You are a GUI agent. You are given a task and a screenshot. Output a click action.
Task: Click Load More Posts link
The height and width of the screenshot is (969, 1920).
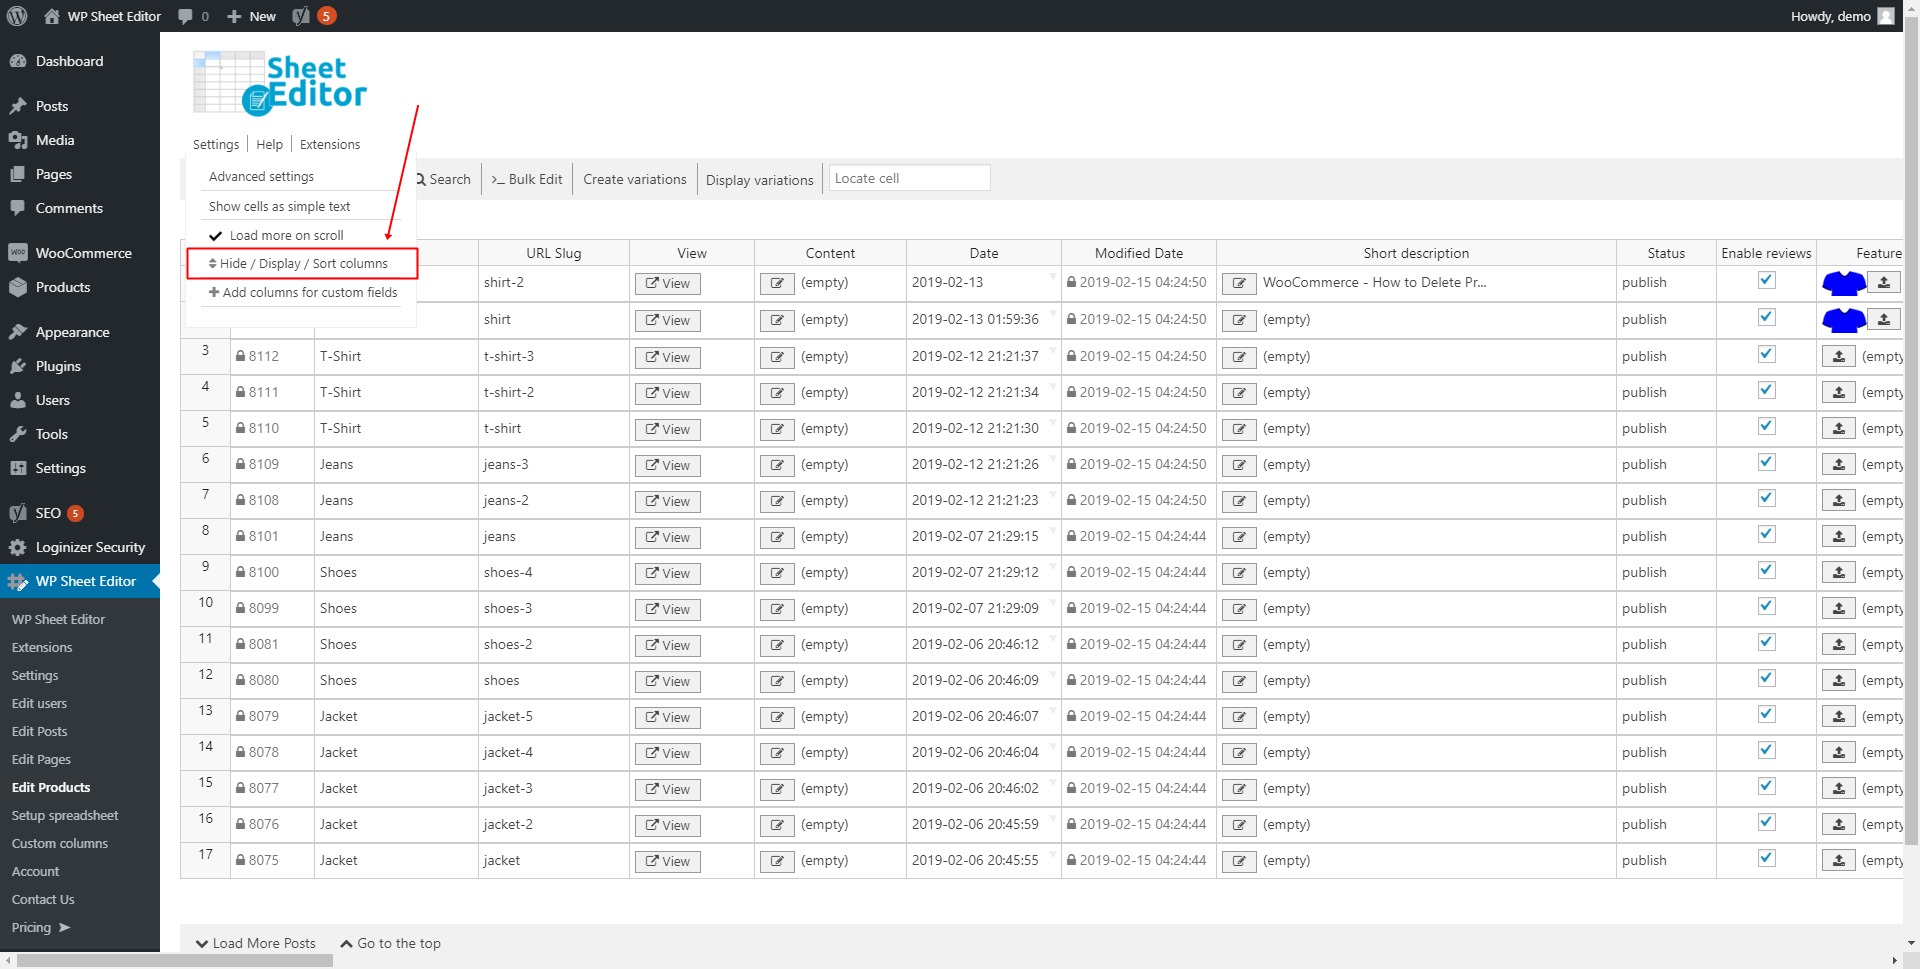coord(256,943)
